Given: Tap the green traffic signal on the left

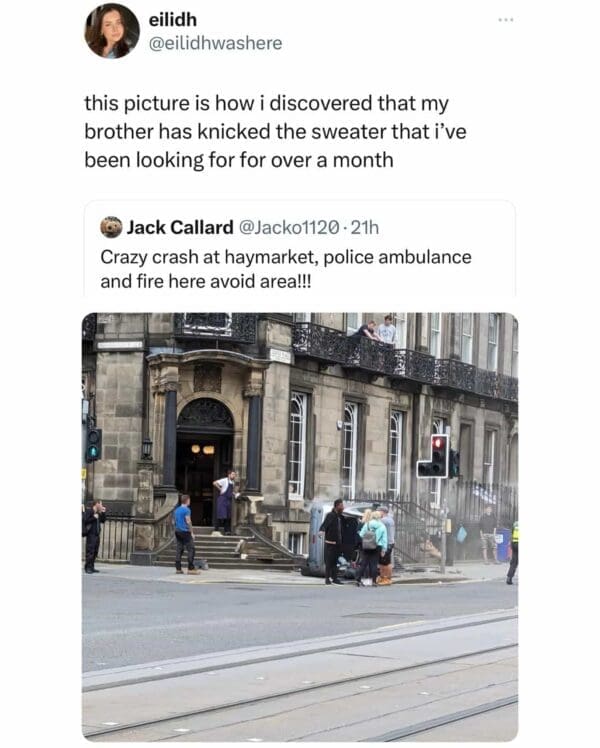Looking at the screenshot, I should click(x=93, y=445).
